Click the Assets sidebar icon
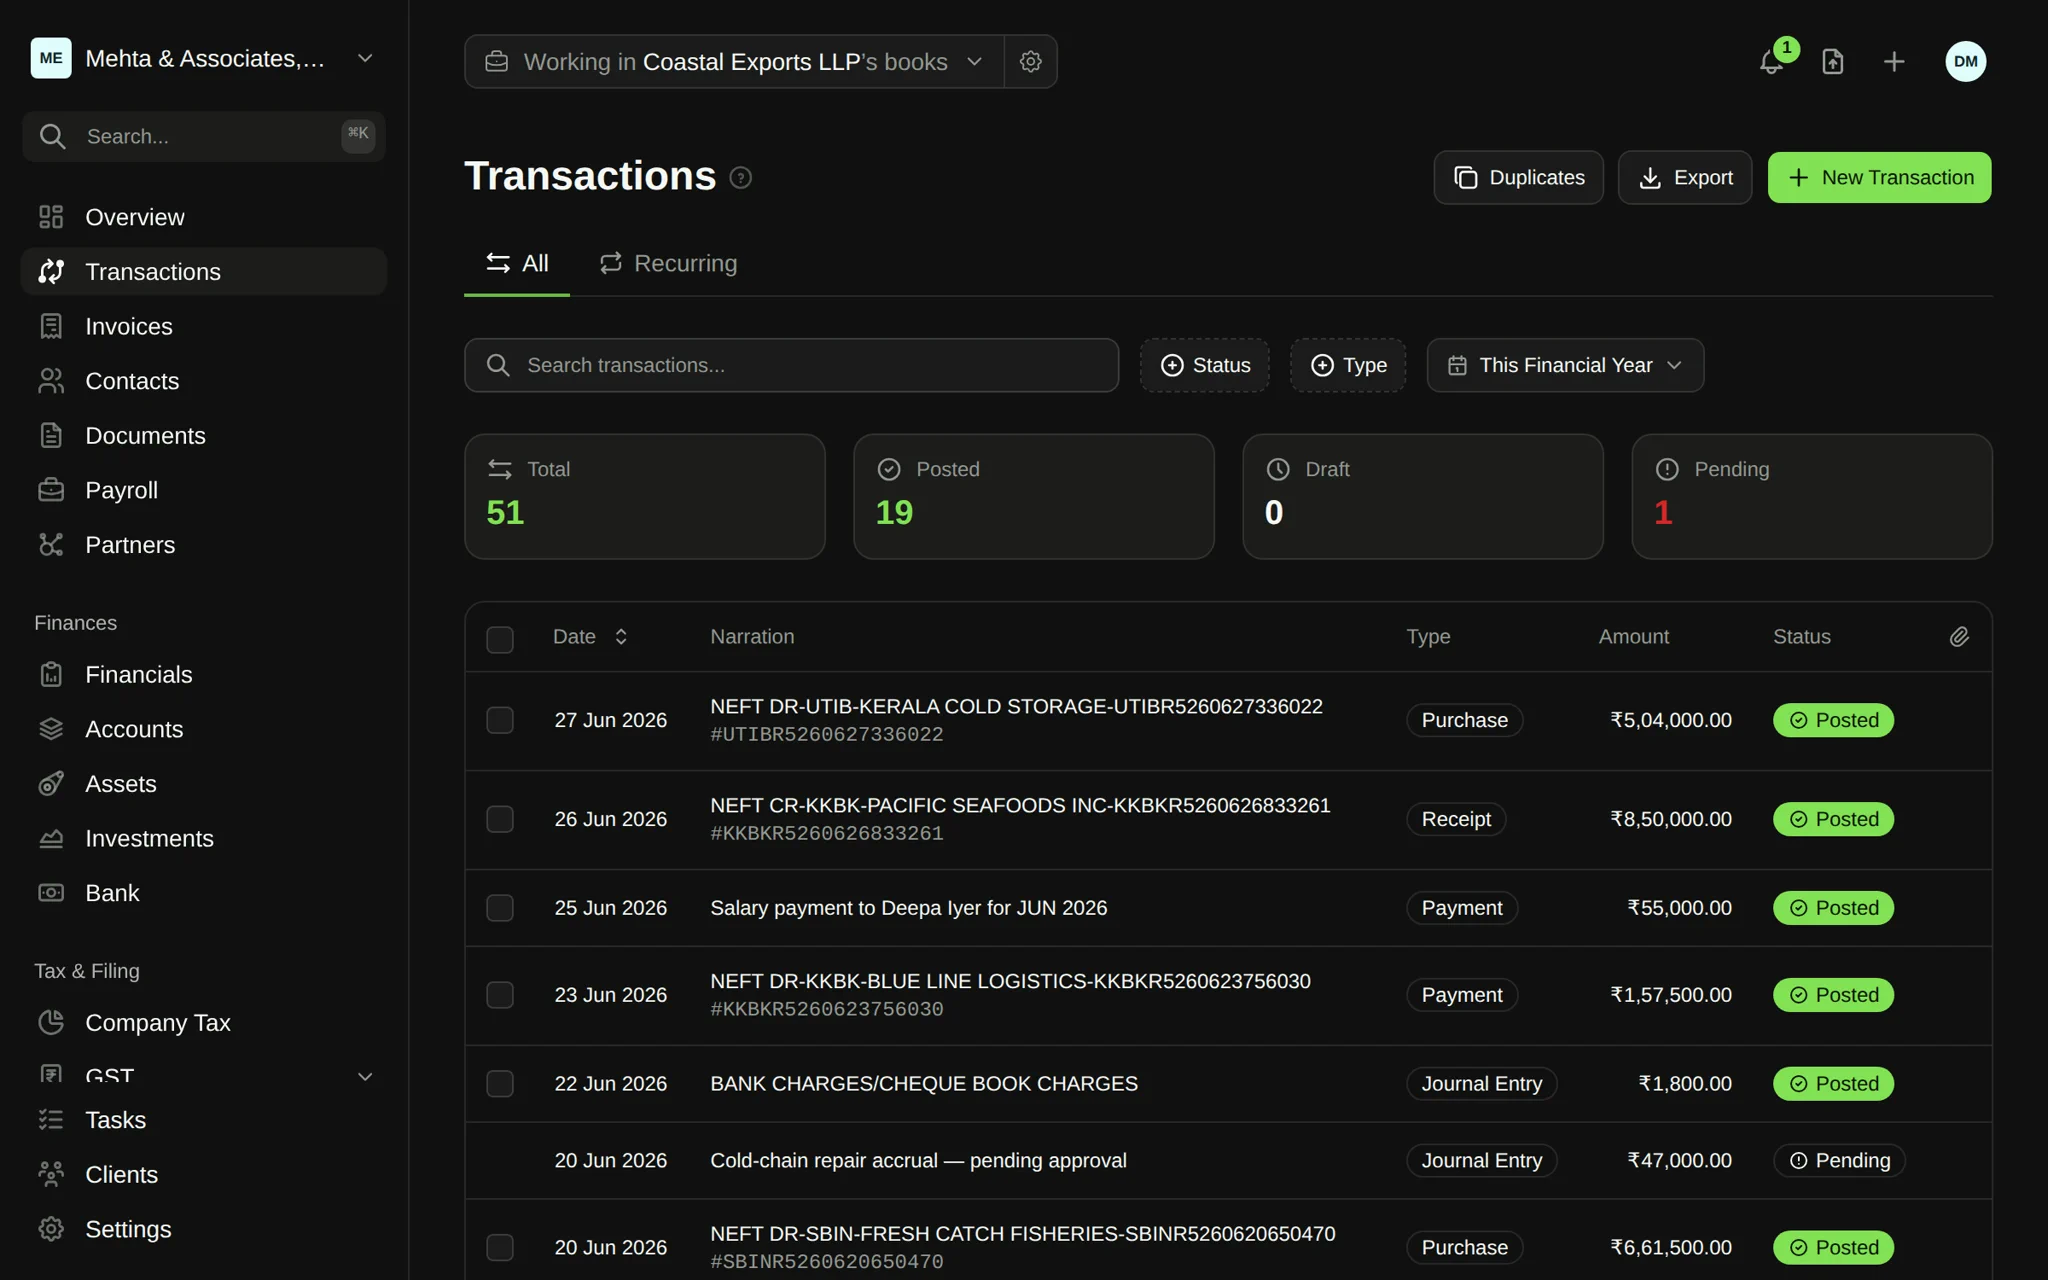This screenshot has width=2048, height=1280. [x=51, y=784]
